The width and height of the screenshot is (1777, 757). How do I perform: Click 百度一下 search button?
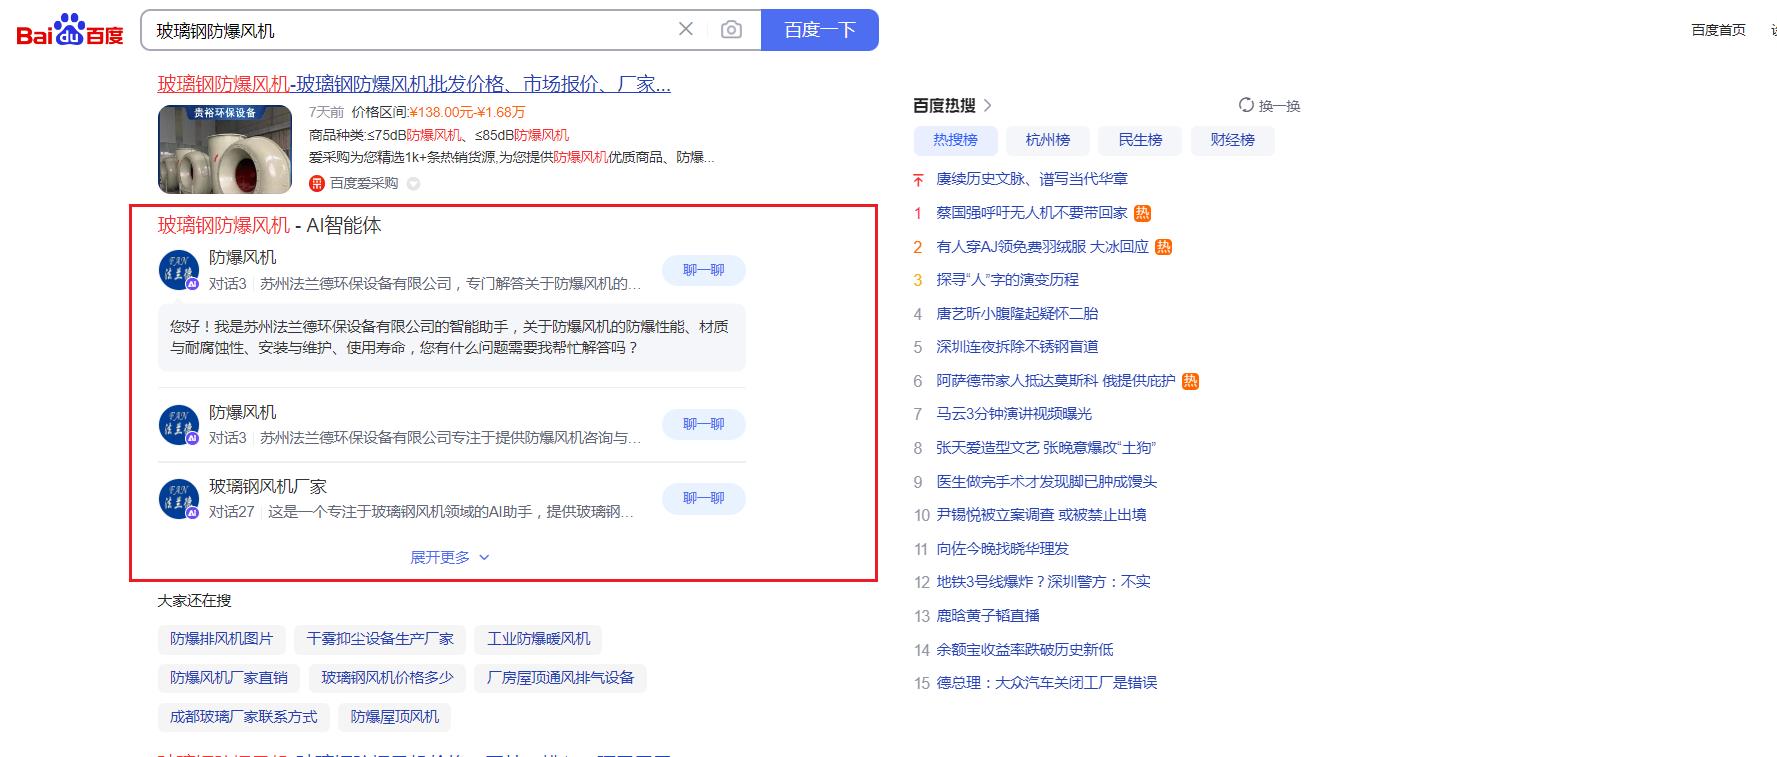[x=820, y=30]
